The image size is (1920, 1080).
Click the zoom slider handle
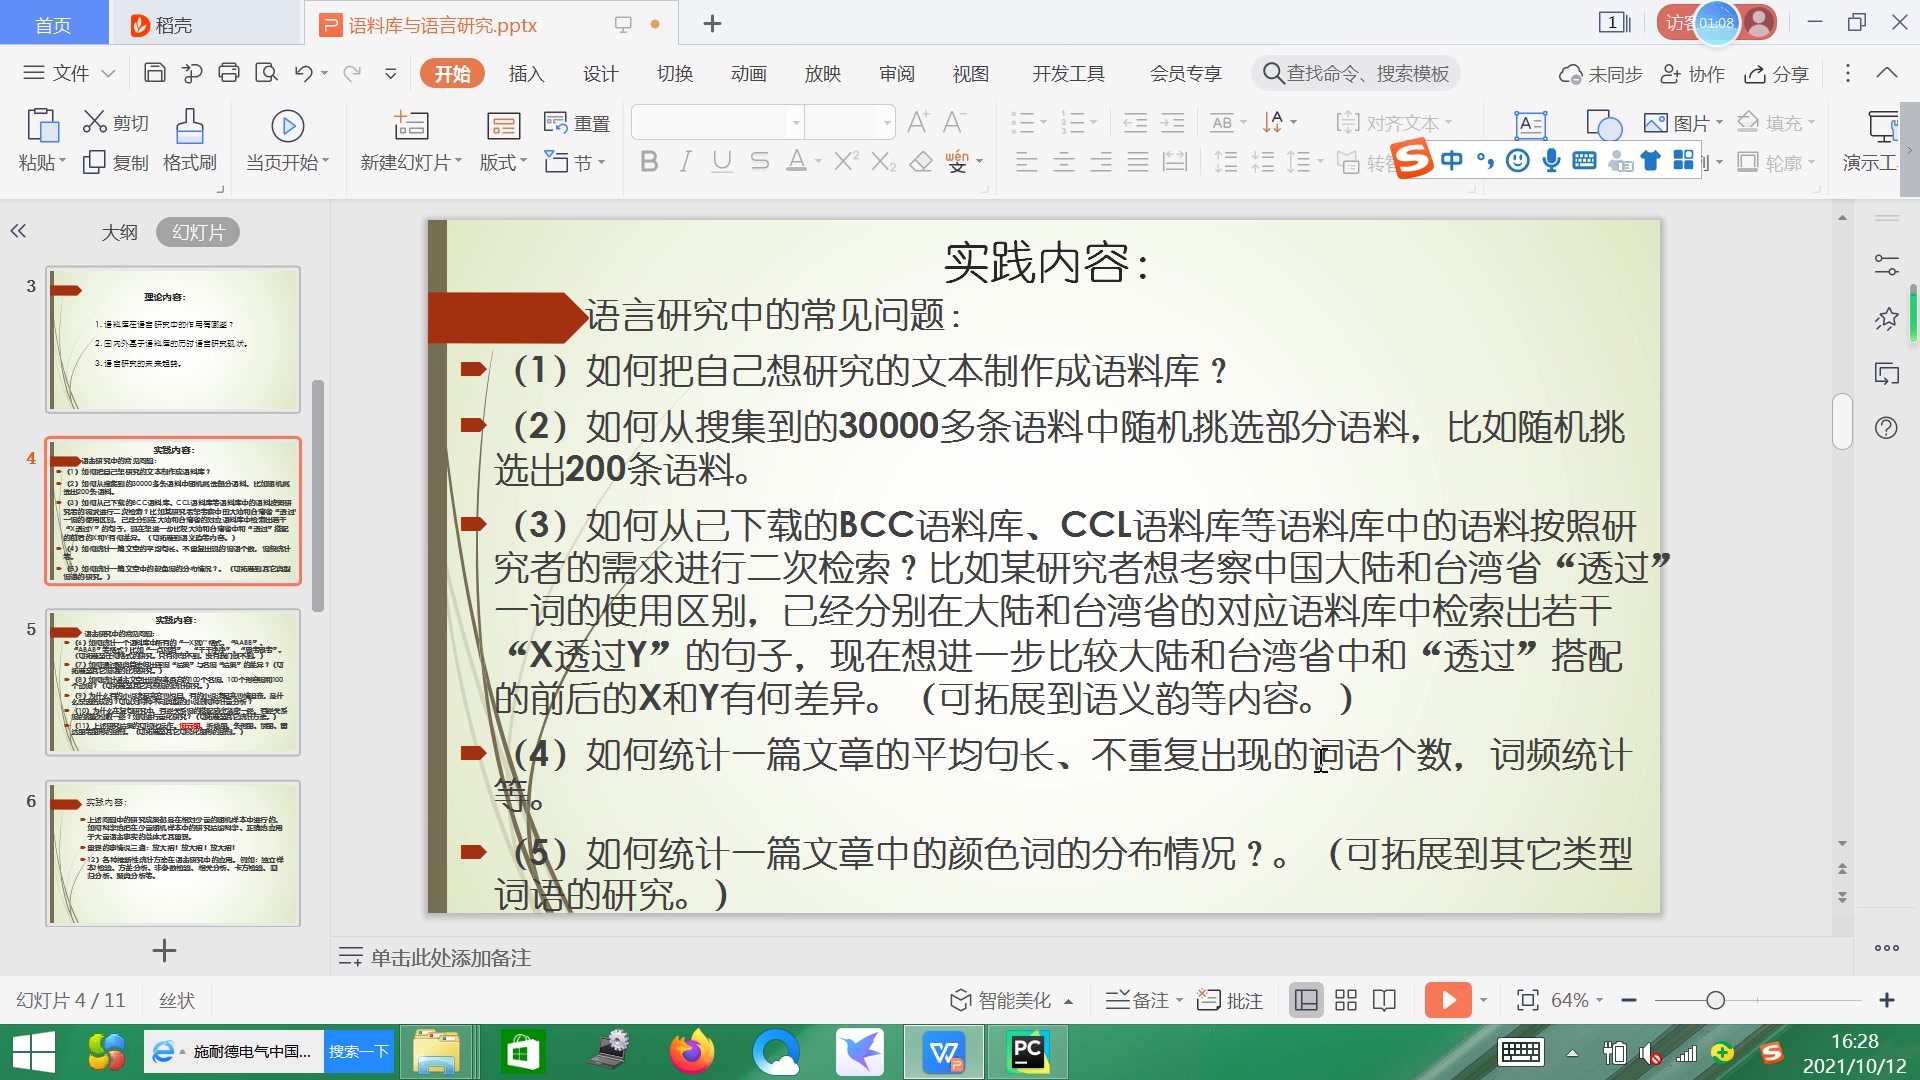click(1716, 1000)
